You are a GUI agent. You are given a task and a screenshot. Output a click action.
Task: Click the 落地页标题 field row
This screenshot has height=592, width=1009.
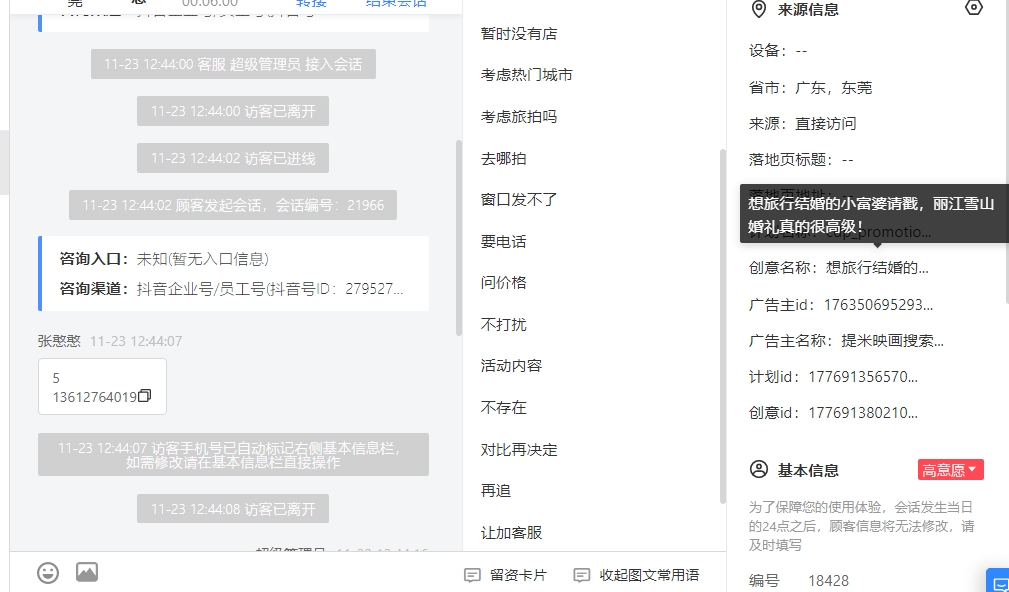801,160
